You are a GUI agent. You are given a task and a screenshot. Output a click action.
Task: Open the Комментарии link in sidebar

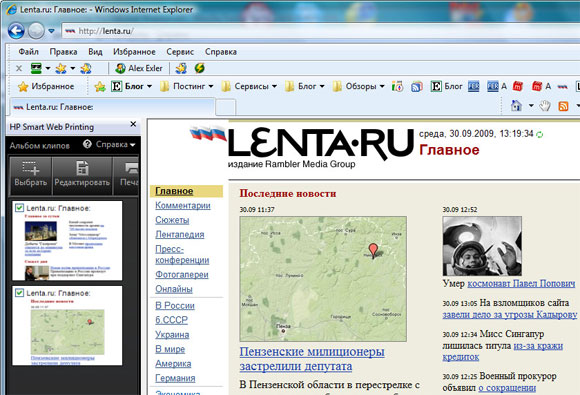click(183, 205)
